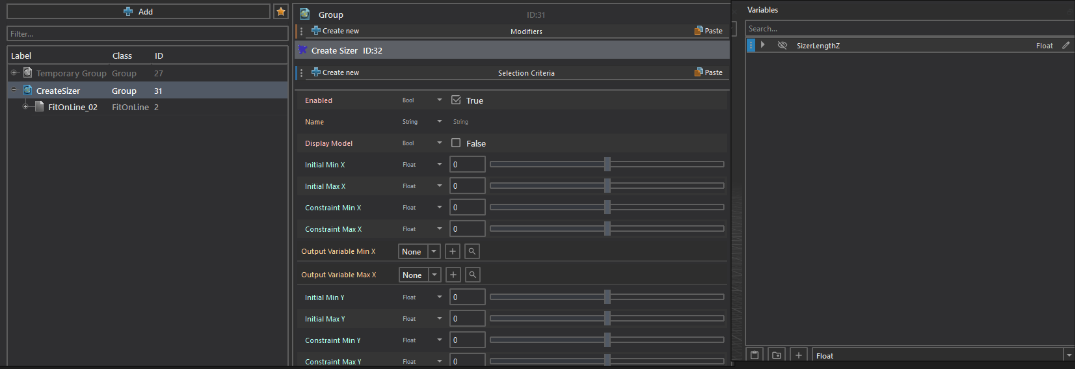Open Constraint Max X Float type dropdown
This screenshot has width=1075, height=369.
click(439, 229)
